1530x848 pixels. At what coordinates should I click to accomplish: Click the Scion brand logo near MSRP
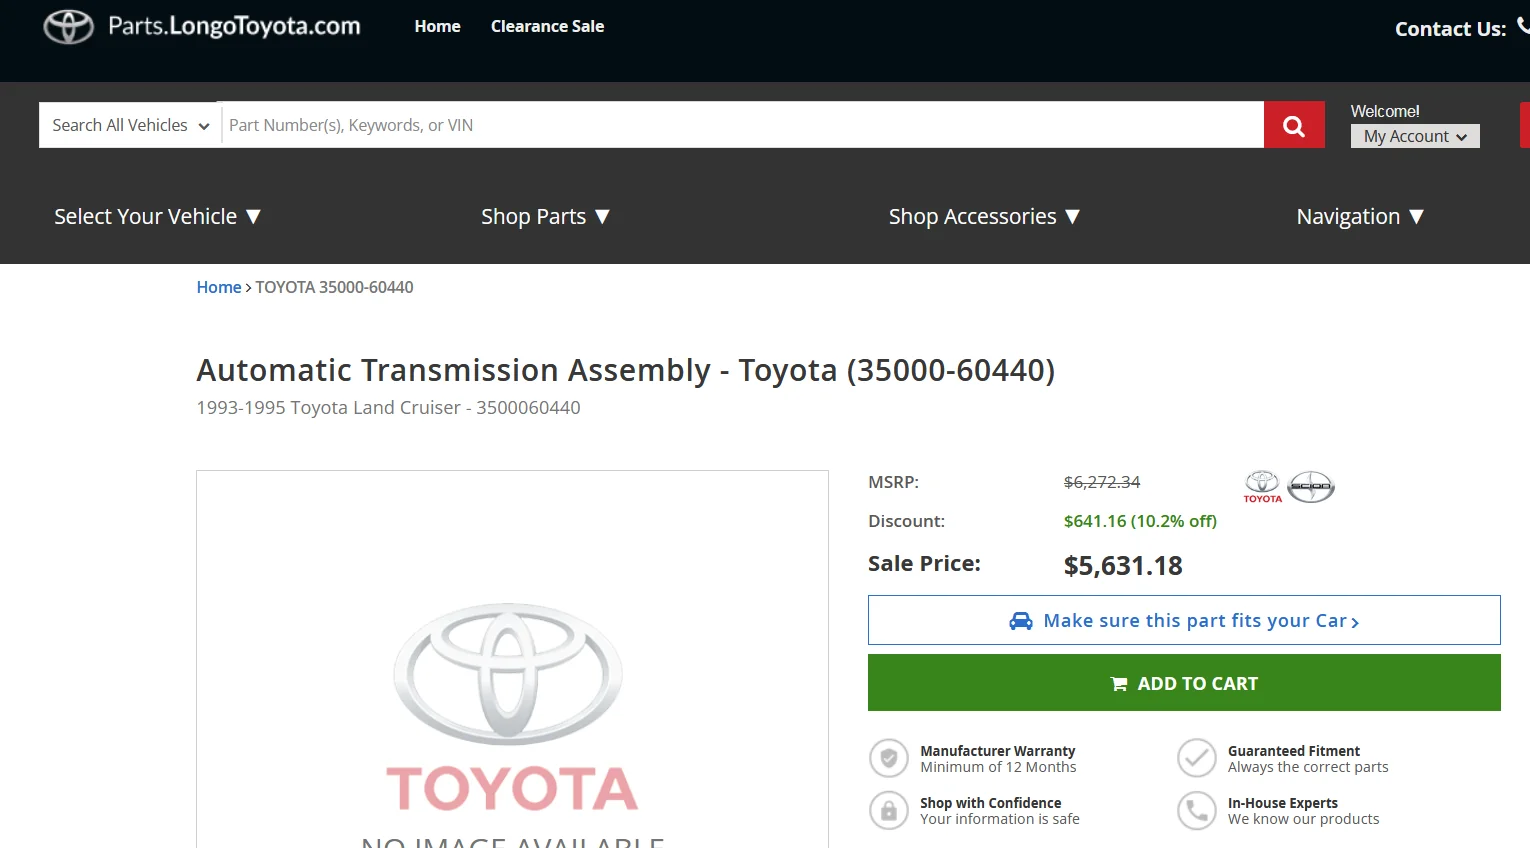click(1311, 486)
